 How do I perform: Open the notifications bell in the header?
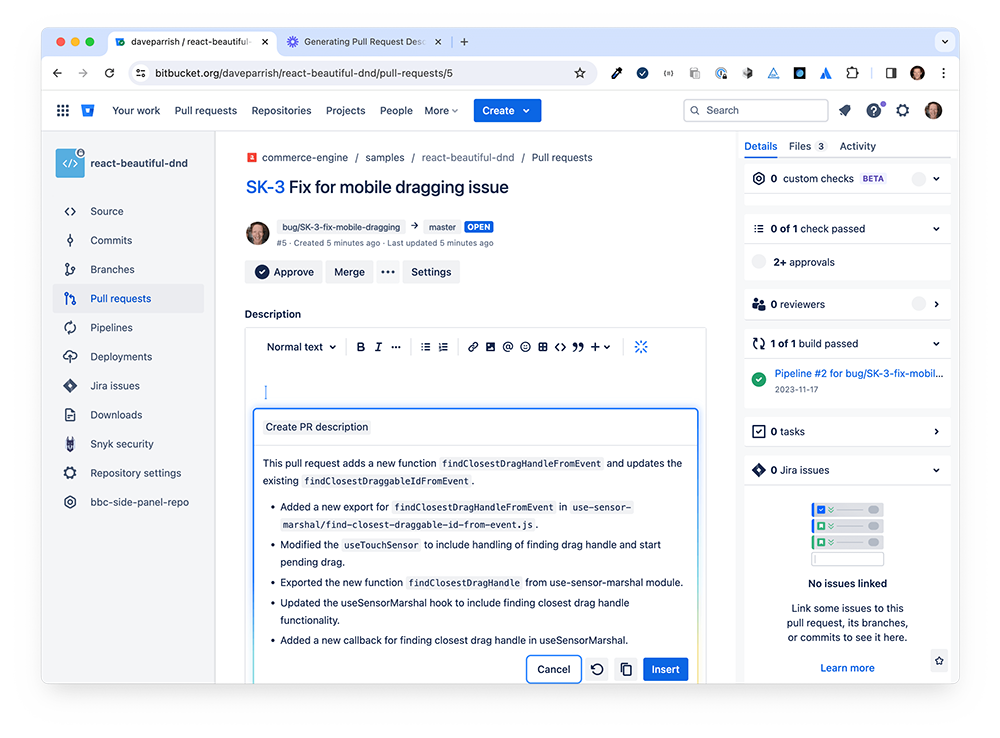pyautogui.click(x=845, y=111)
